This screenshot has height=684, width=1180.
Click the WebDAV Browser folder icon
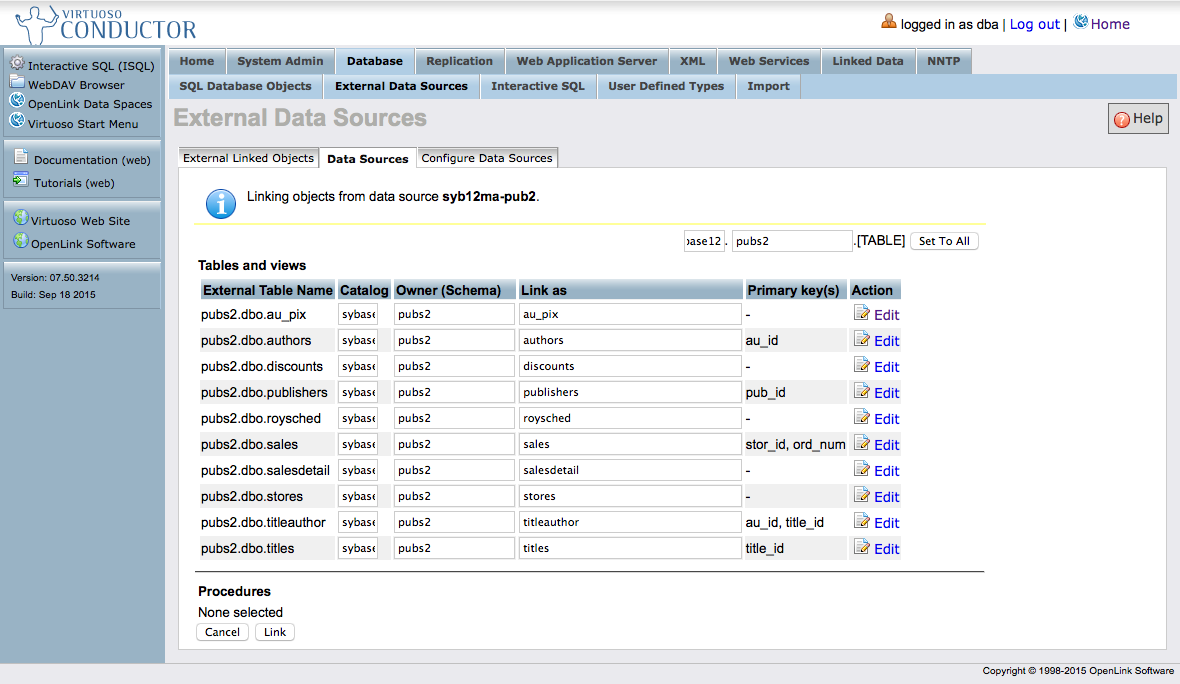(x=17, y=82)
